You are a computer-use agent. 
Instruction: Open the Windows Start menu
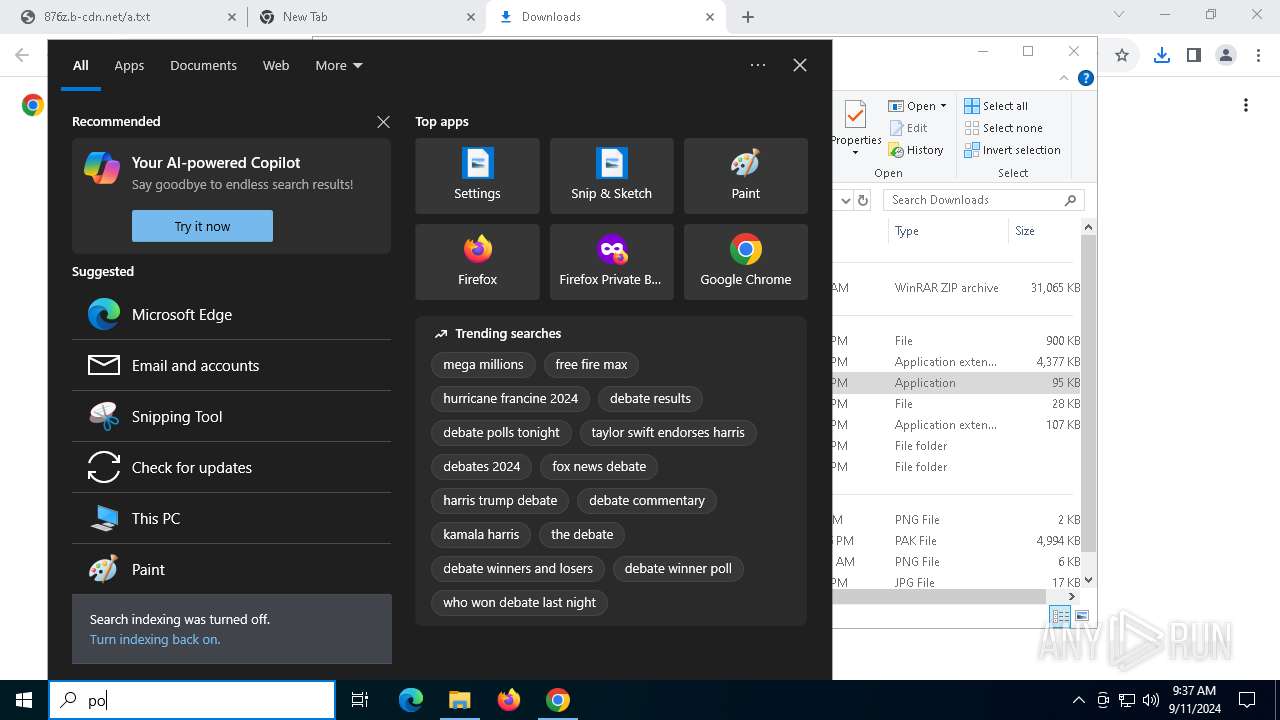[24, 700]
